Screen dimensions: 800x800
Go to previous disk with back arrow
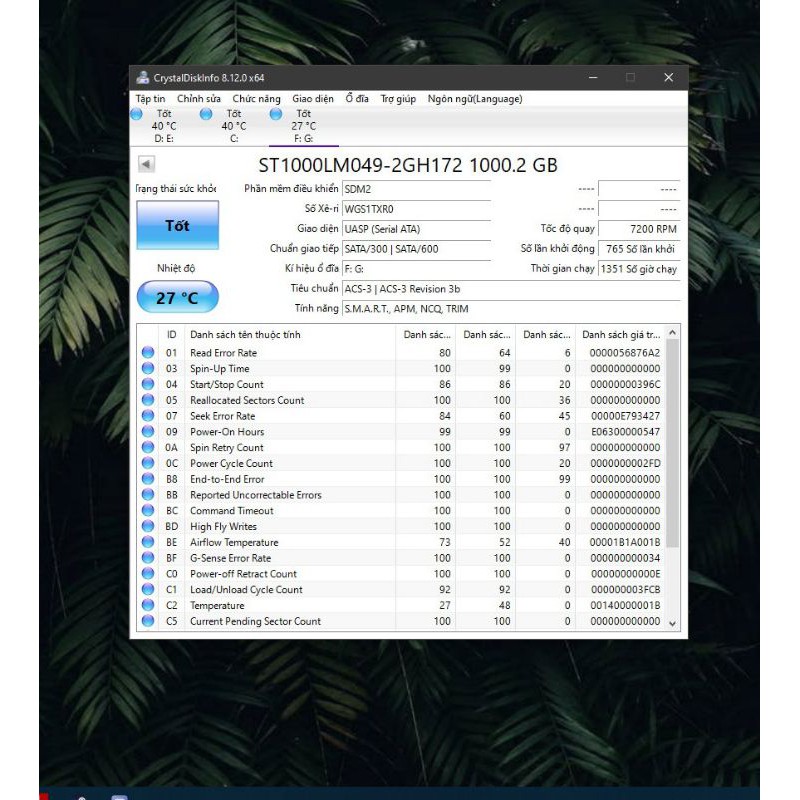click(146, 164)
